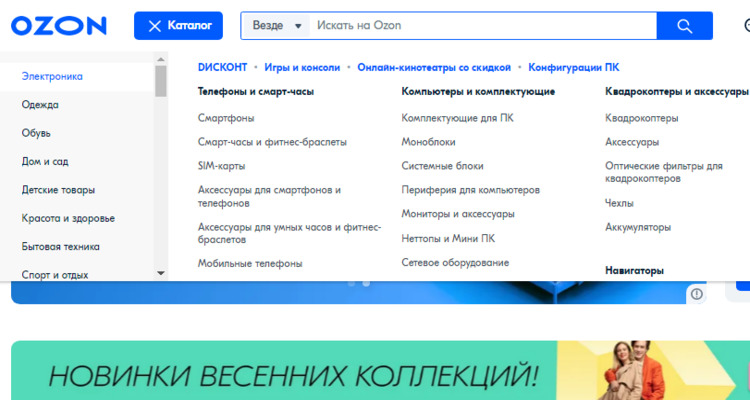Open Телефоны и смарт-часы heading
The width and height of the screenshot is (750, 400).
[256, 91]
